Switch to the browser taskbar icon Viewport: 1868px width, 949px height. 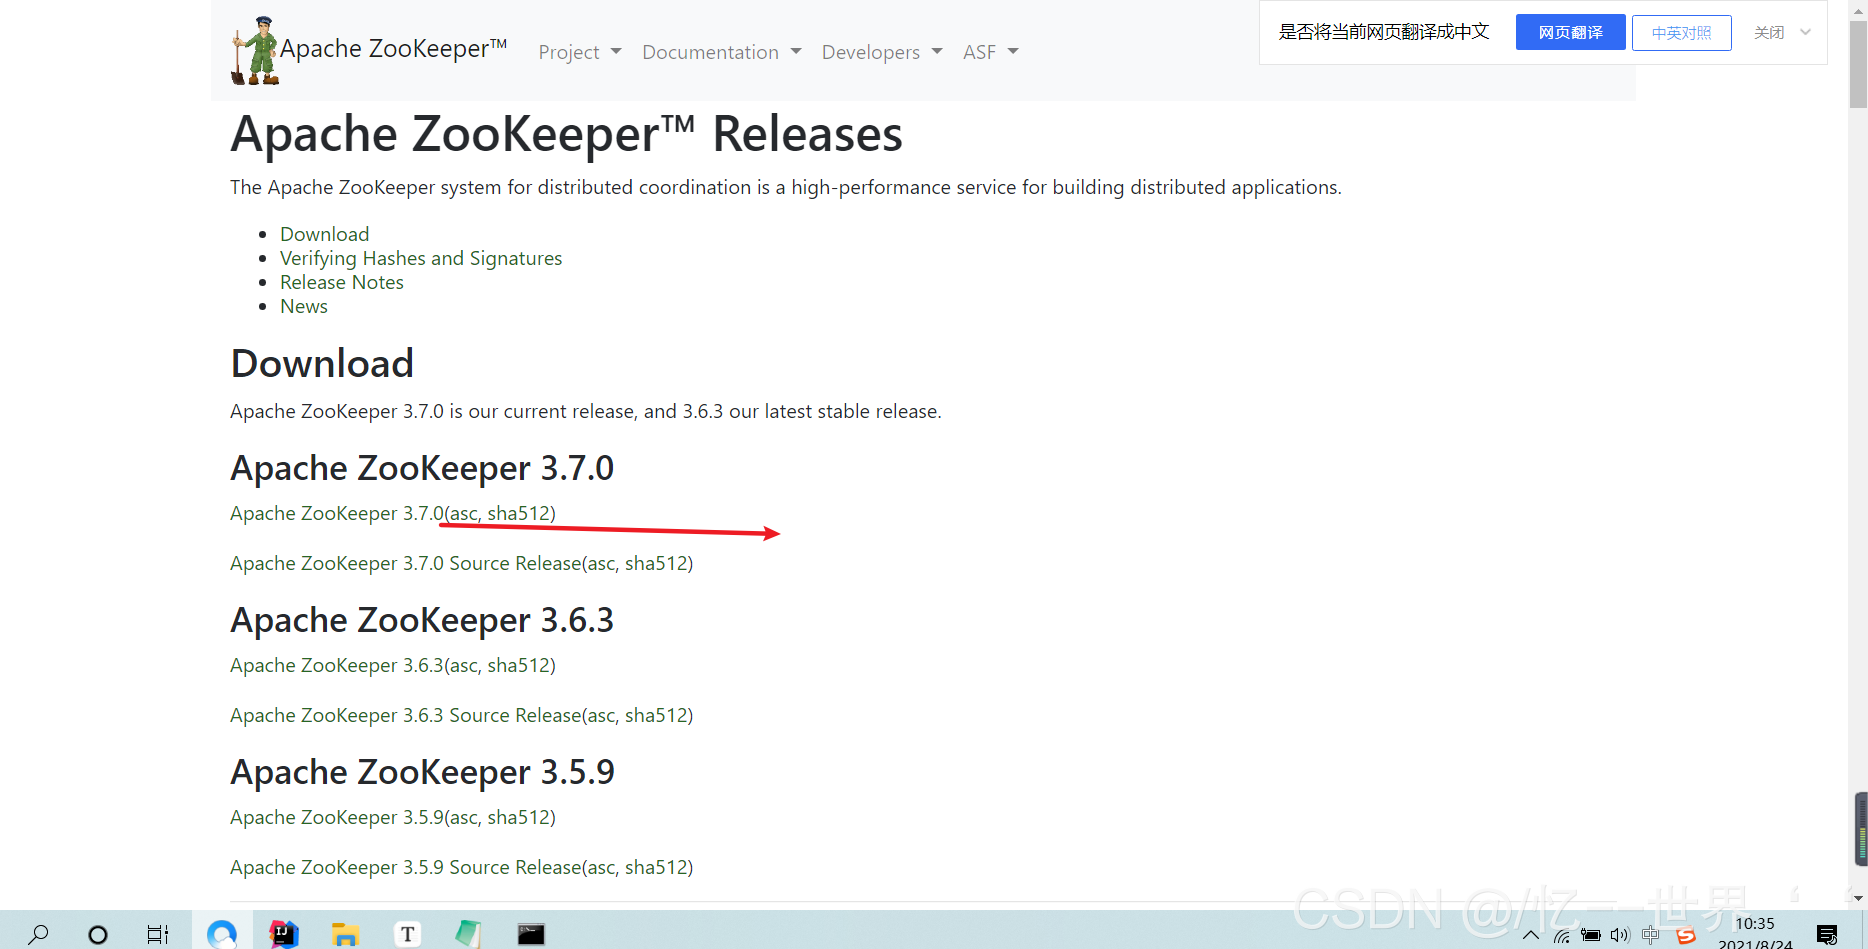[222, 934]
